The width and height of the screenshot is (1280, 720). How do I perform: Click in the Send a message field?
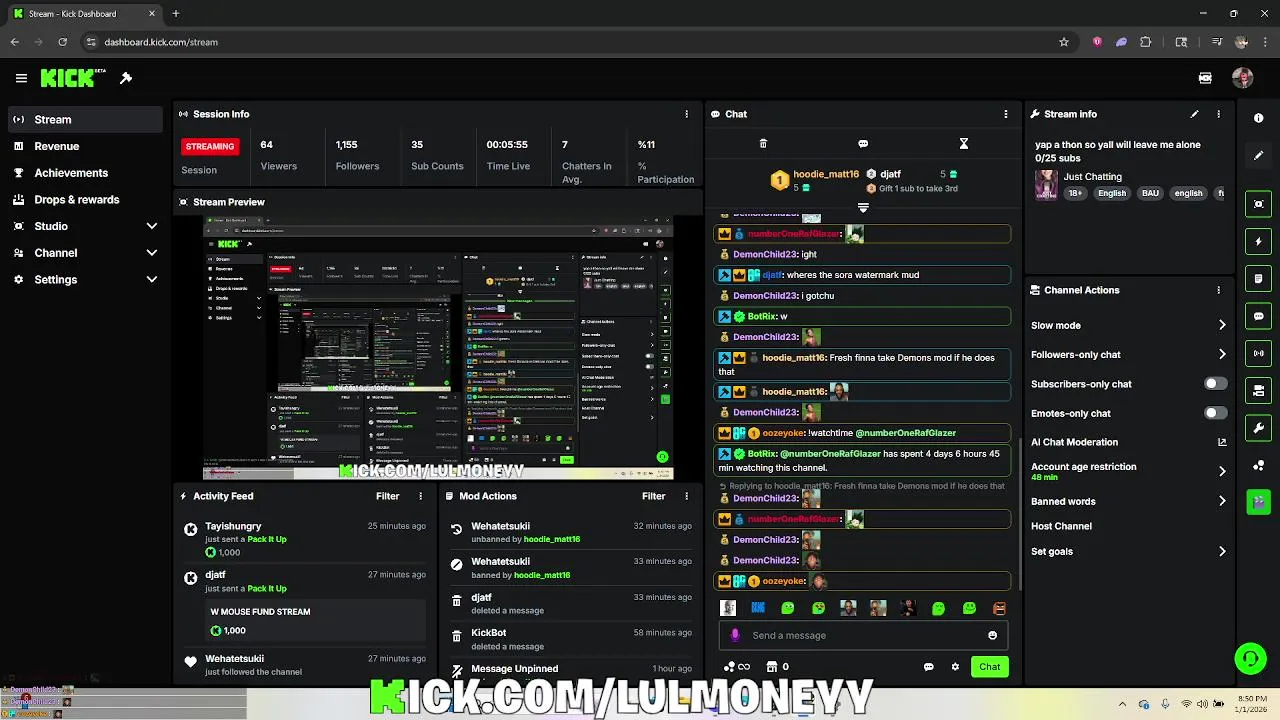point(865,635)
